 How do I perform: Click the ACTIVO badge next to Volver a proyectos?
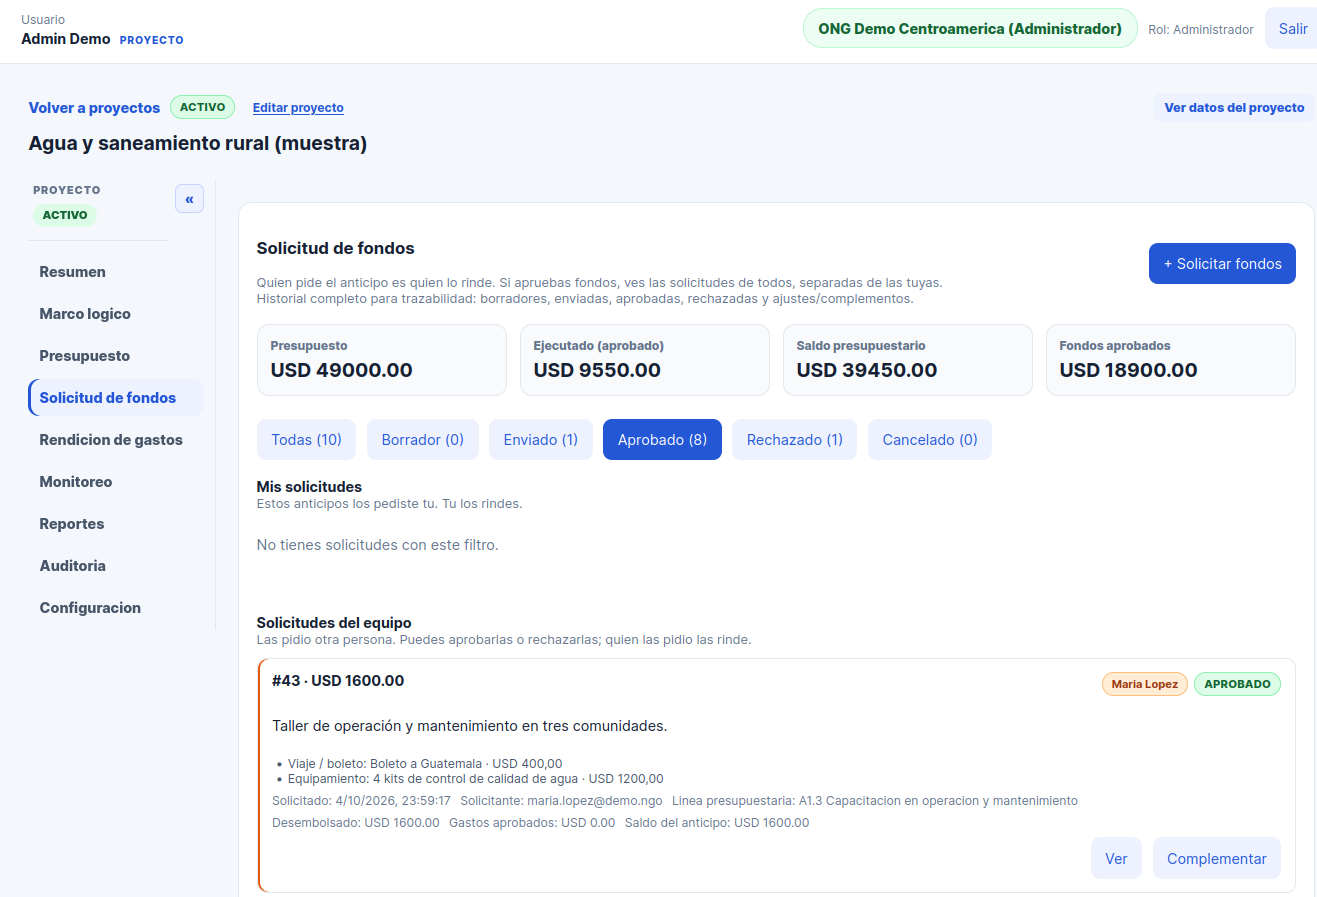click(x=203, y=107)
